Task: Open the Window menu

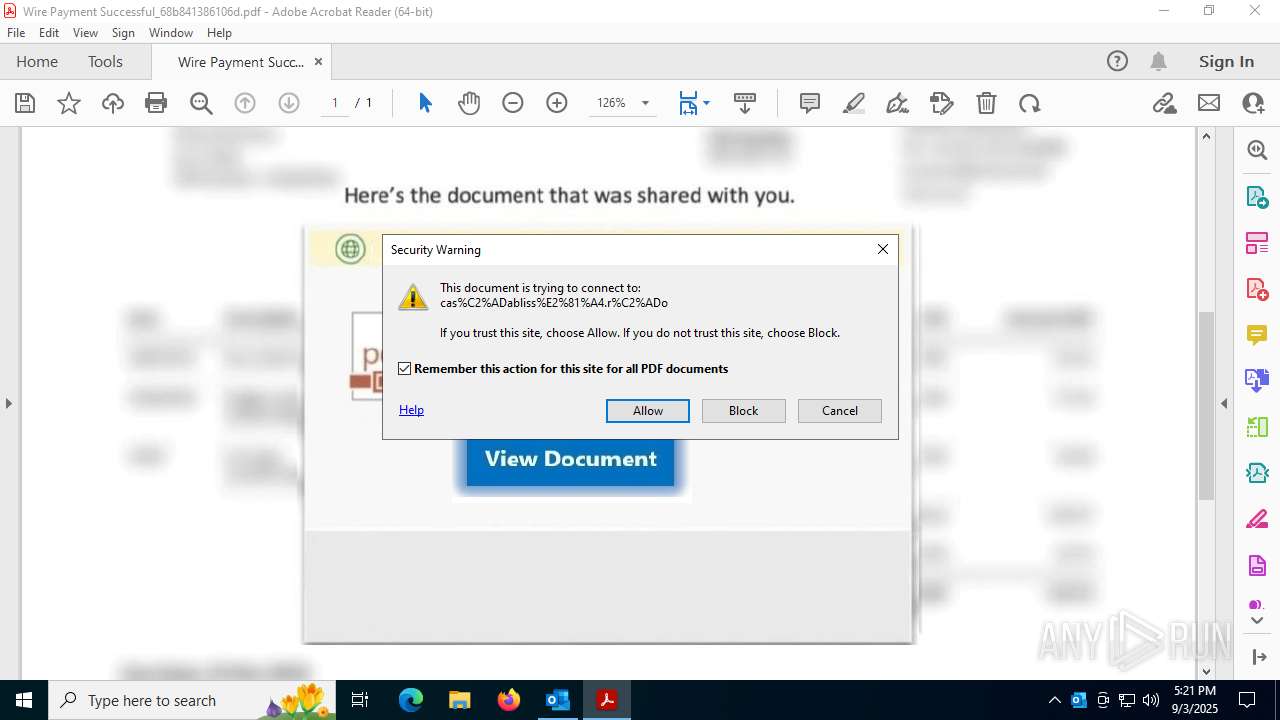Action: coord(171,33)
